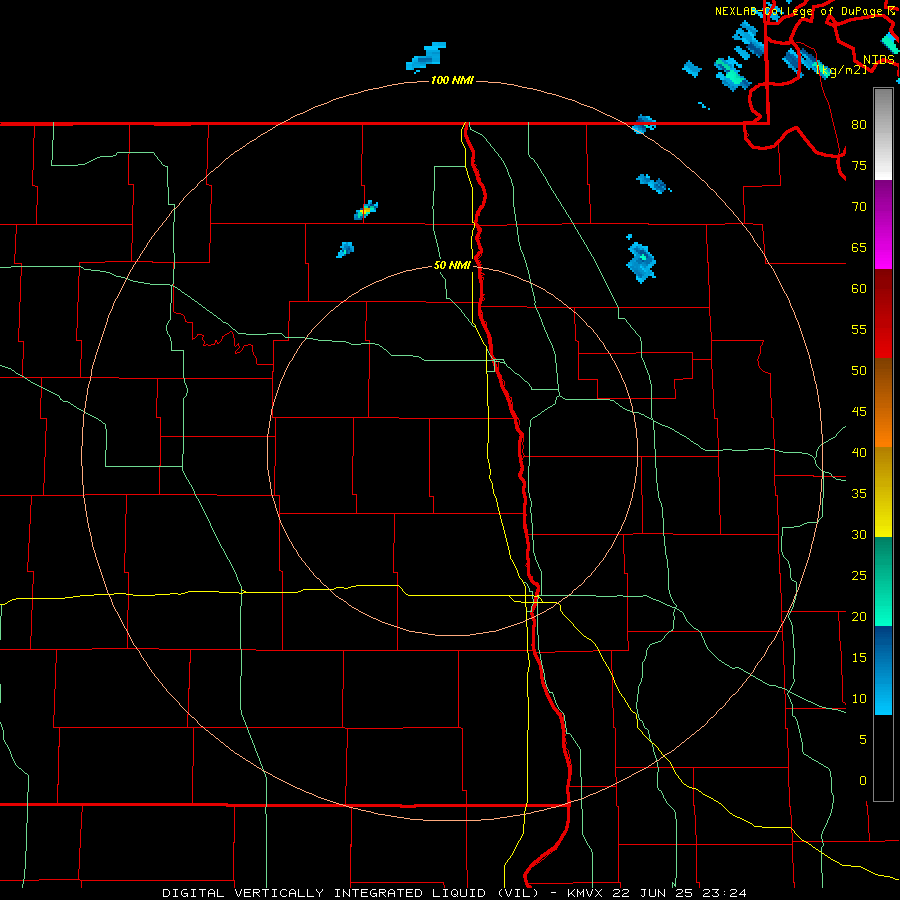The height and width of the screenshot is (900, 900).
Task: Click the 50 value on the color scale
Action: pos(859,370)
